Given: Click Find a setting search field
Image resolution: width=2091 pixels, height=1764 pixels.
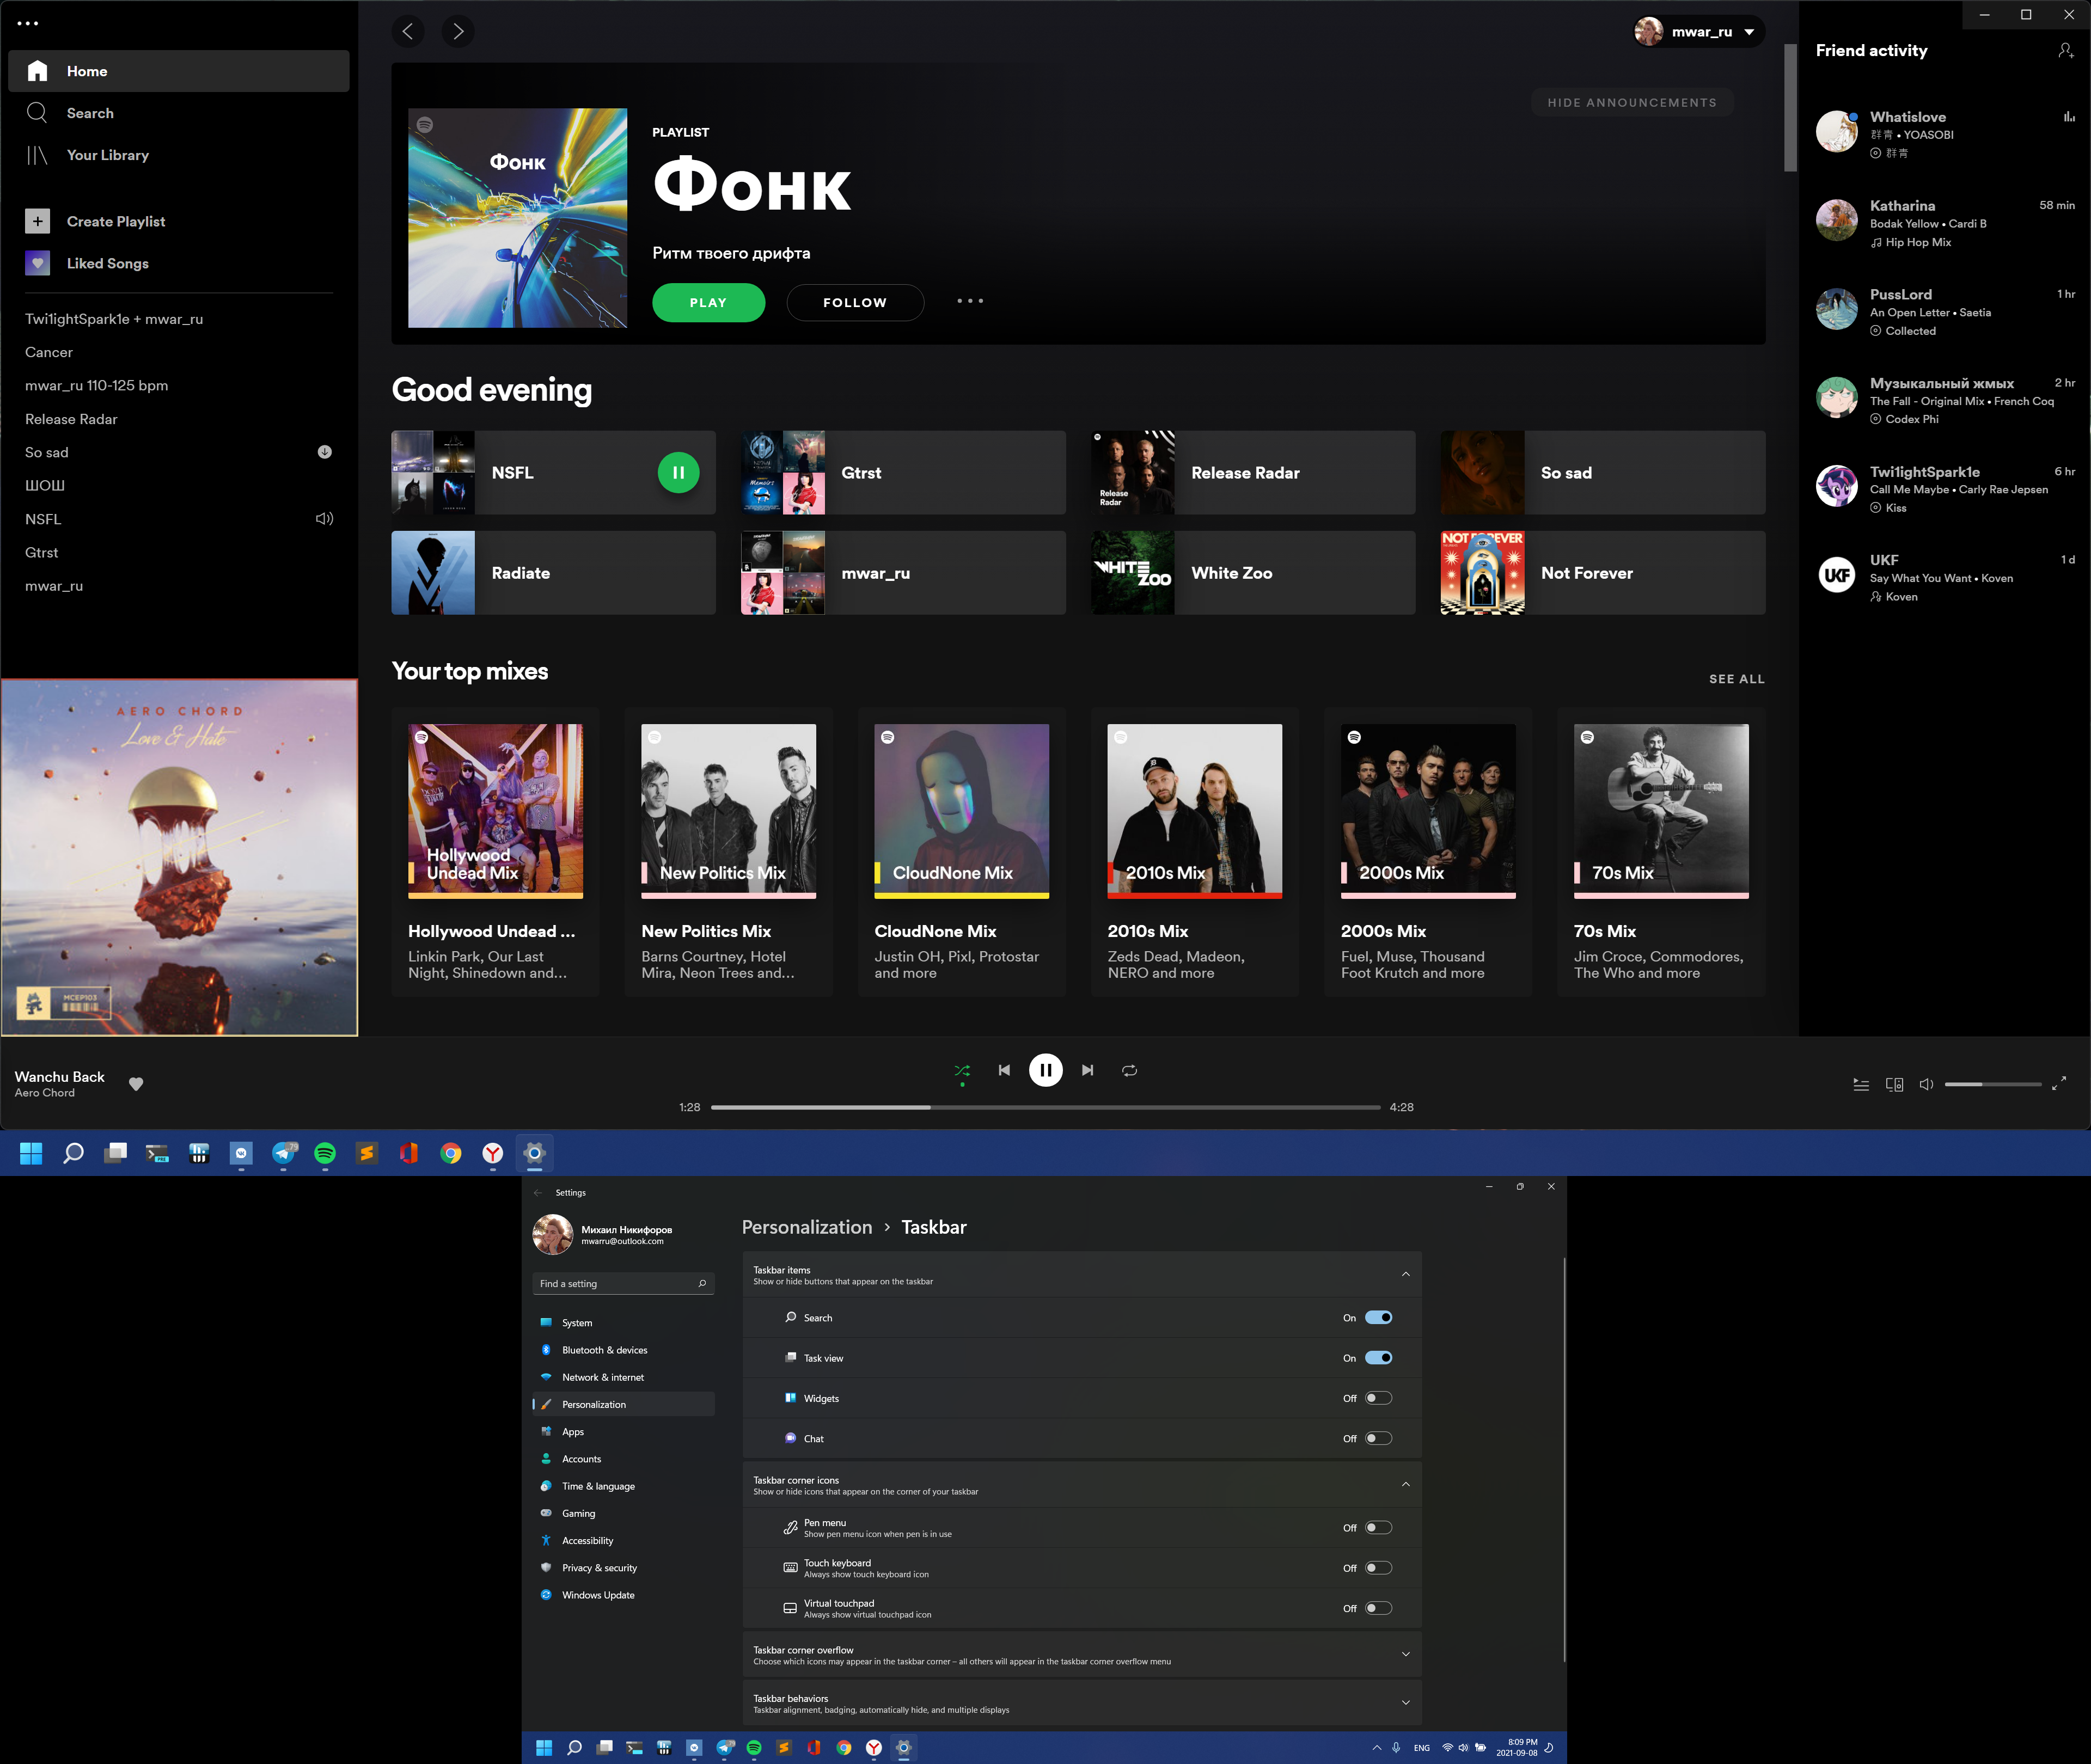Looking at the screenshot, I should [x=624, y=1284].
